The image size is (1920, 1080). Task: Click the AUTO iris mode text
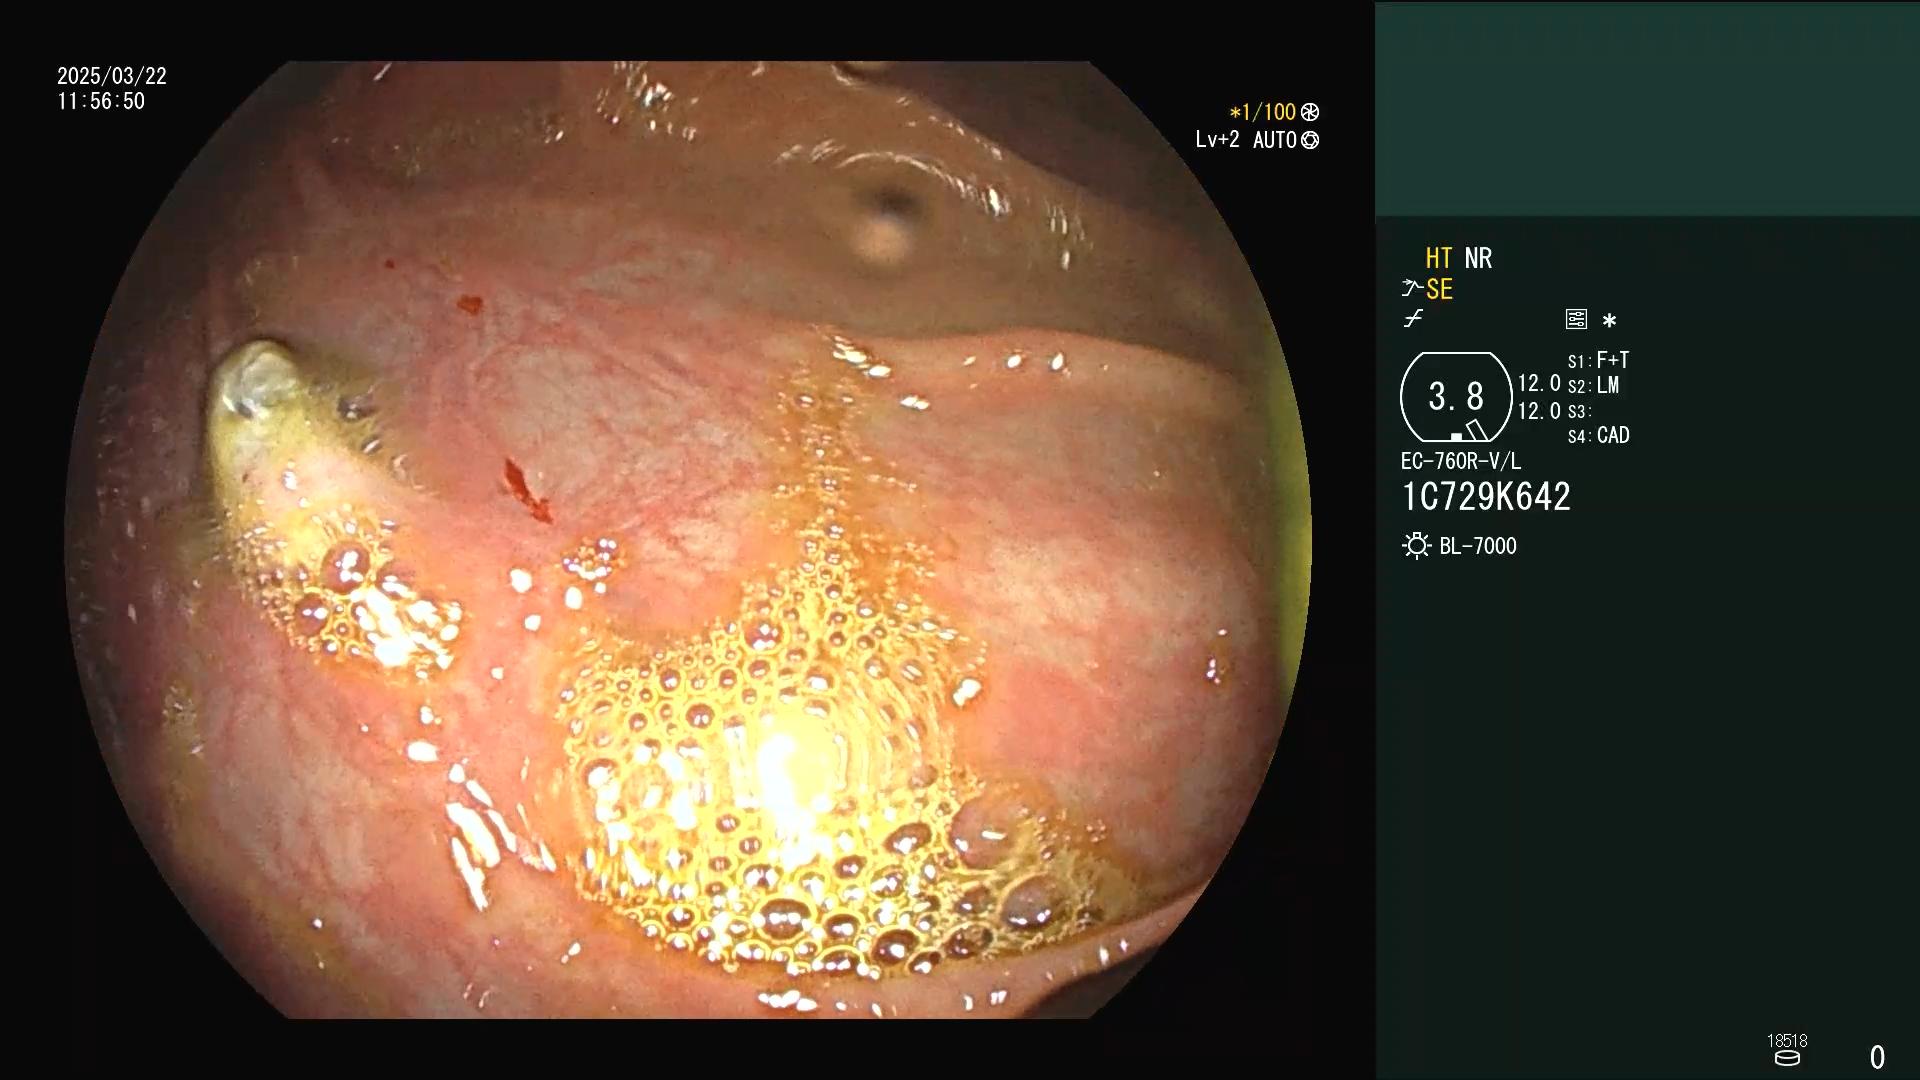1275,140
